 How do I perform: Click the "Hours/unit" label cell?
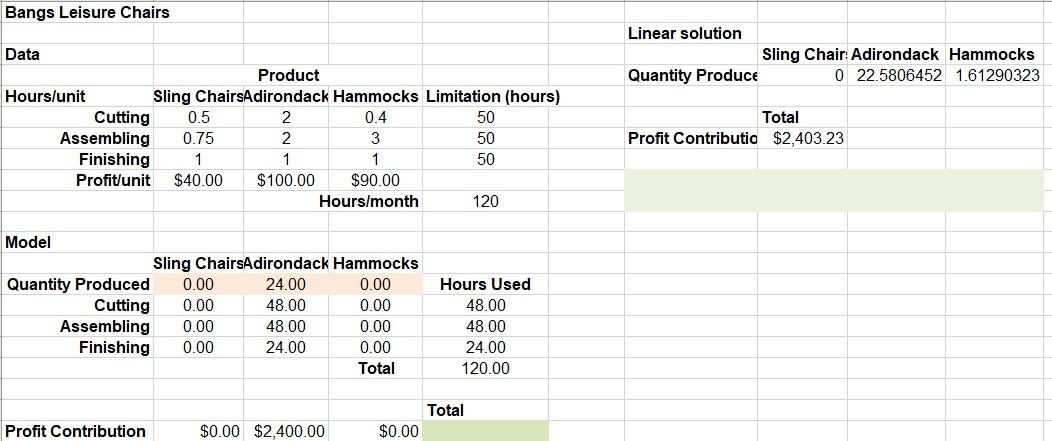click(x=46, y=96)
